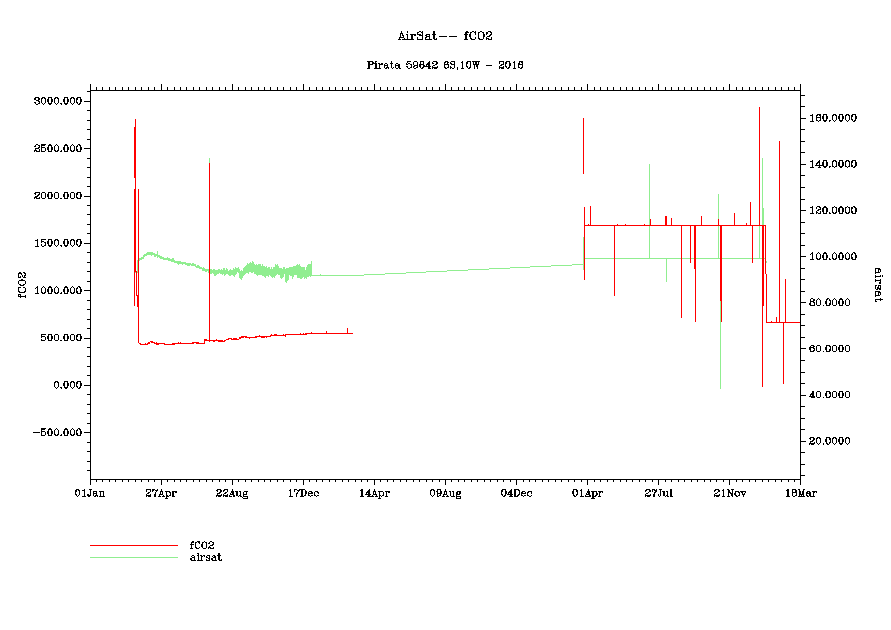Click the 01Jan date tick label
The image size is (891, 630).
[89, 493]
